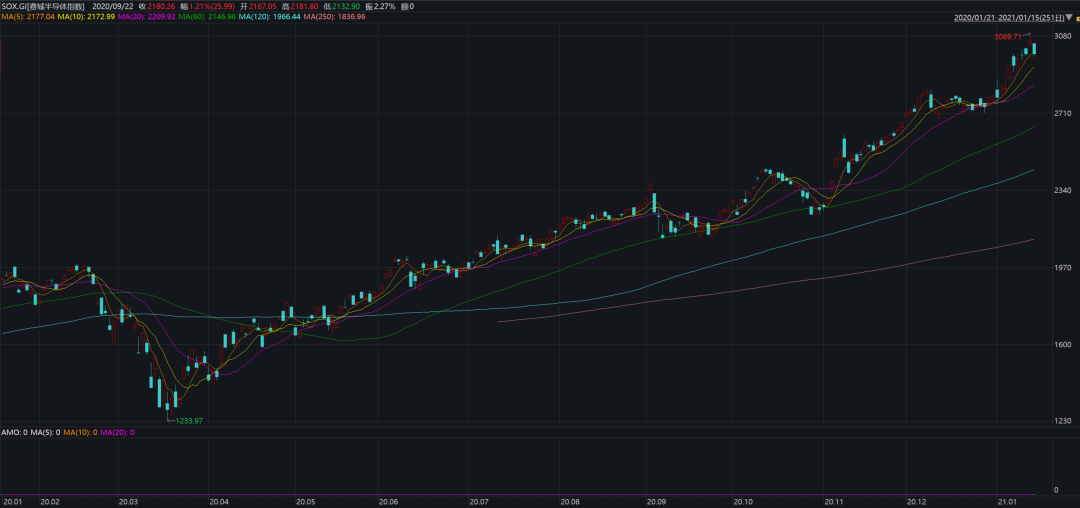Click the amplitude value 振2.27%
This screenshot has height=508, width=1080.
380,6
